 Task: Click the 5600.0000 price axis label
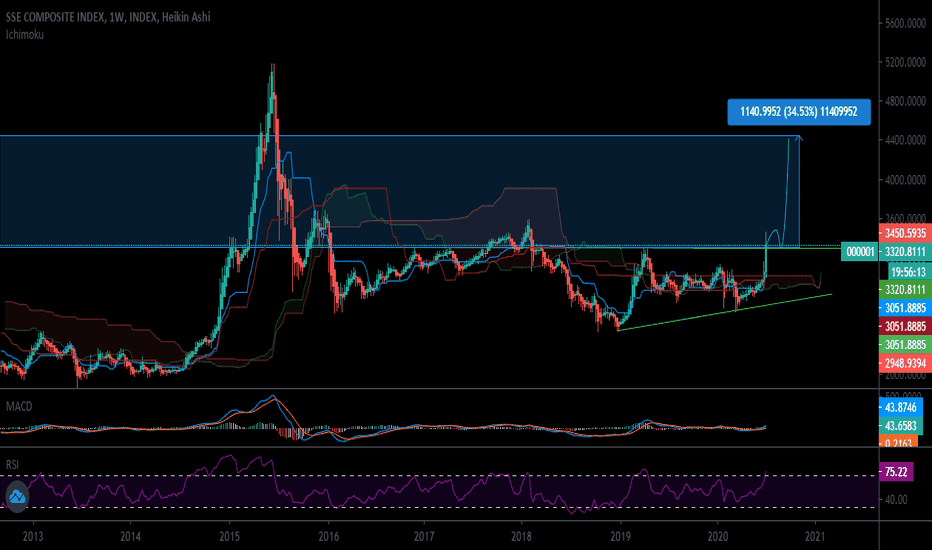point(905,24)
